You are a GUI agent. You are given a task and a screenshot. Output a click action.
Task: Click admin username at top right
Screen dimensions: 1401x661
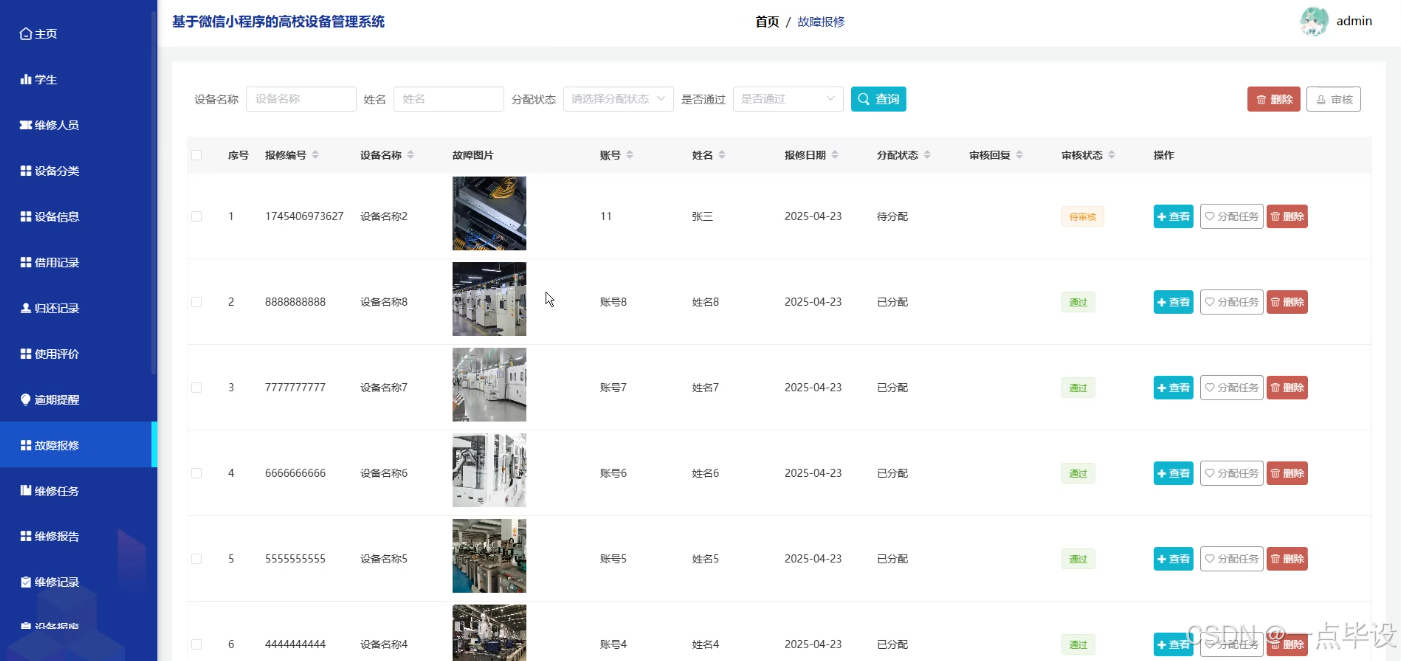pos(1354,21)
